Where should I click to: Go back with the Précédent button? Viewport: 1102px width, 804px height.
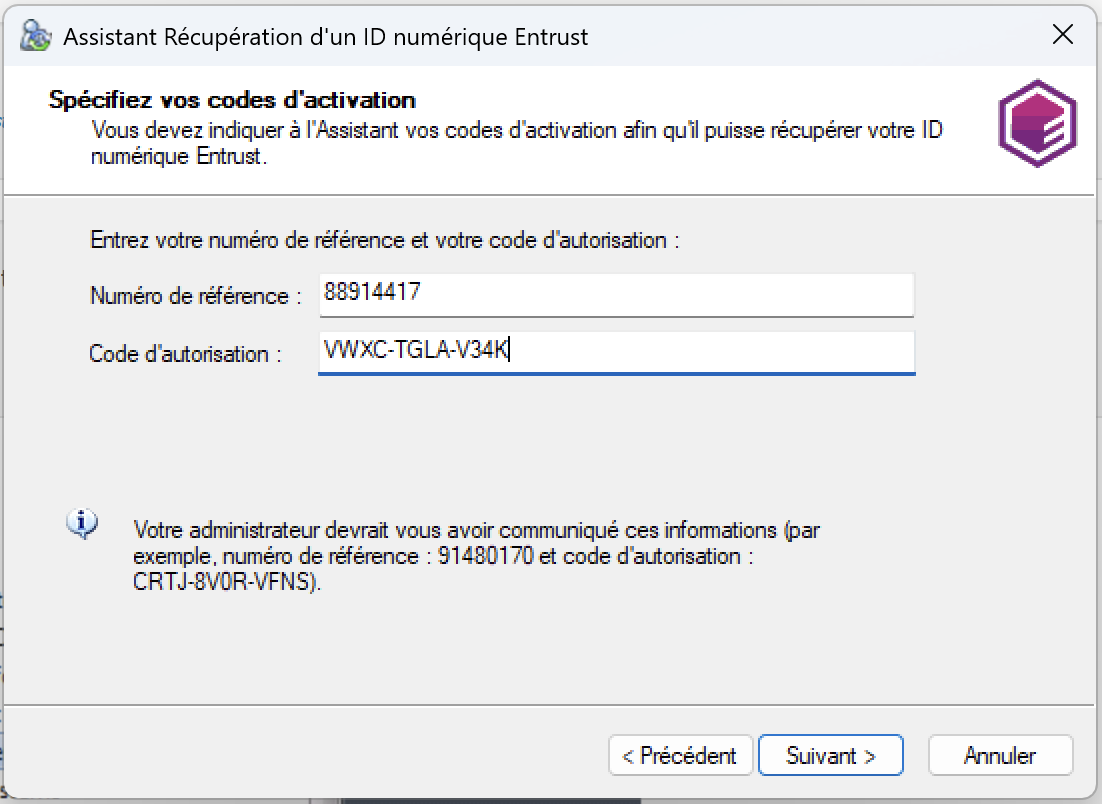click(x=679, y=756)
